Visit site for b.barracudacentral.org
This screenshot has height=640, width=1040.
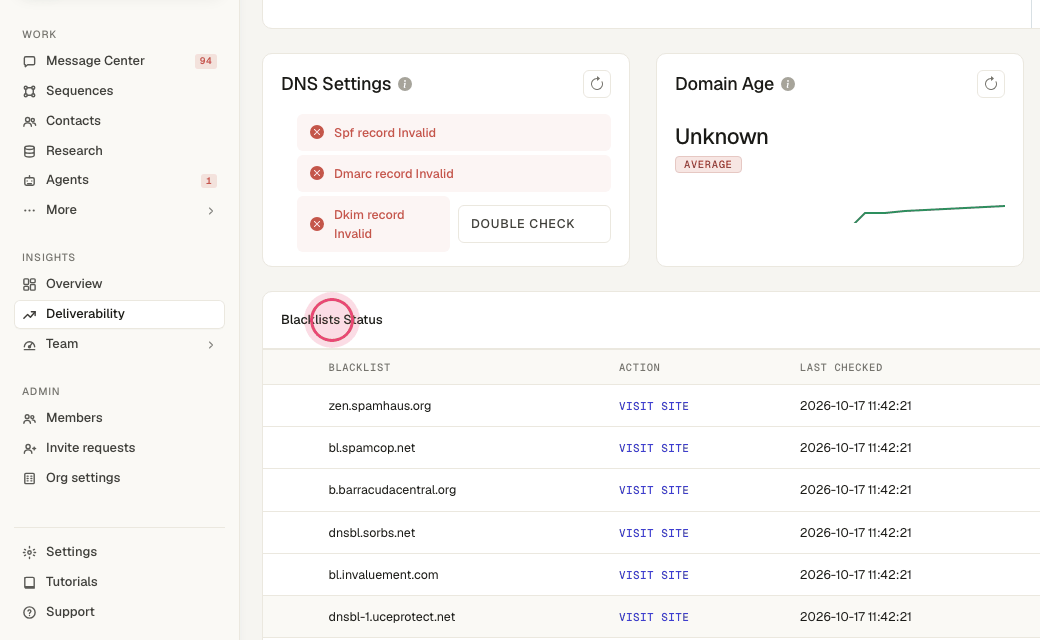654,490
